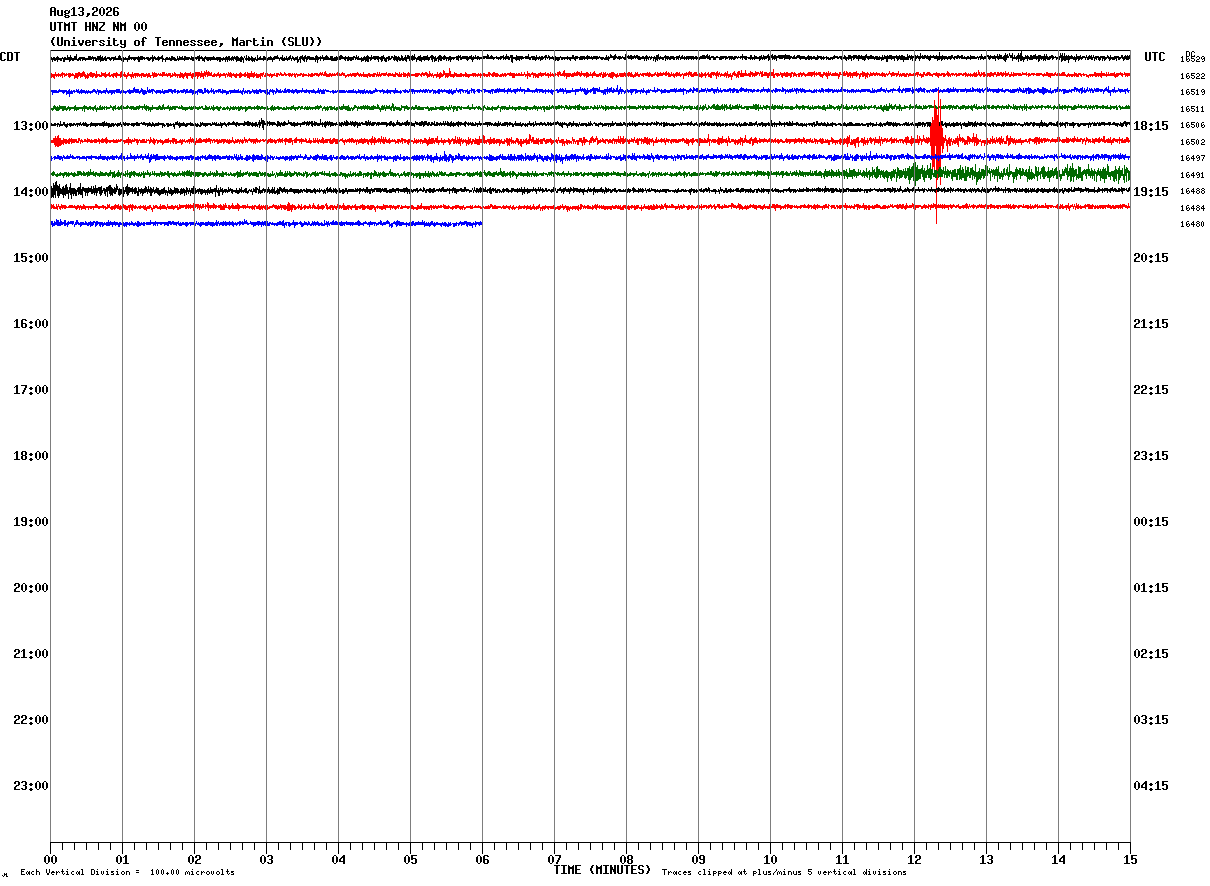The image size is (1210, 886).
Task: Select the DC offset value 16497
Action: click(x=1192, y=158)
